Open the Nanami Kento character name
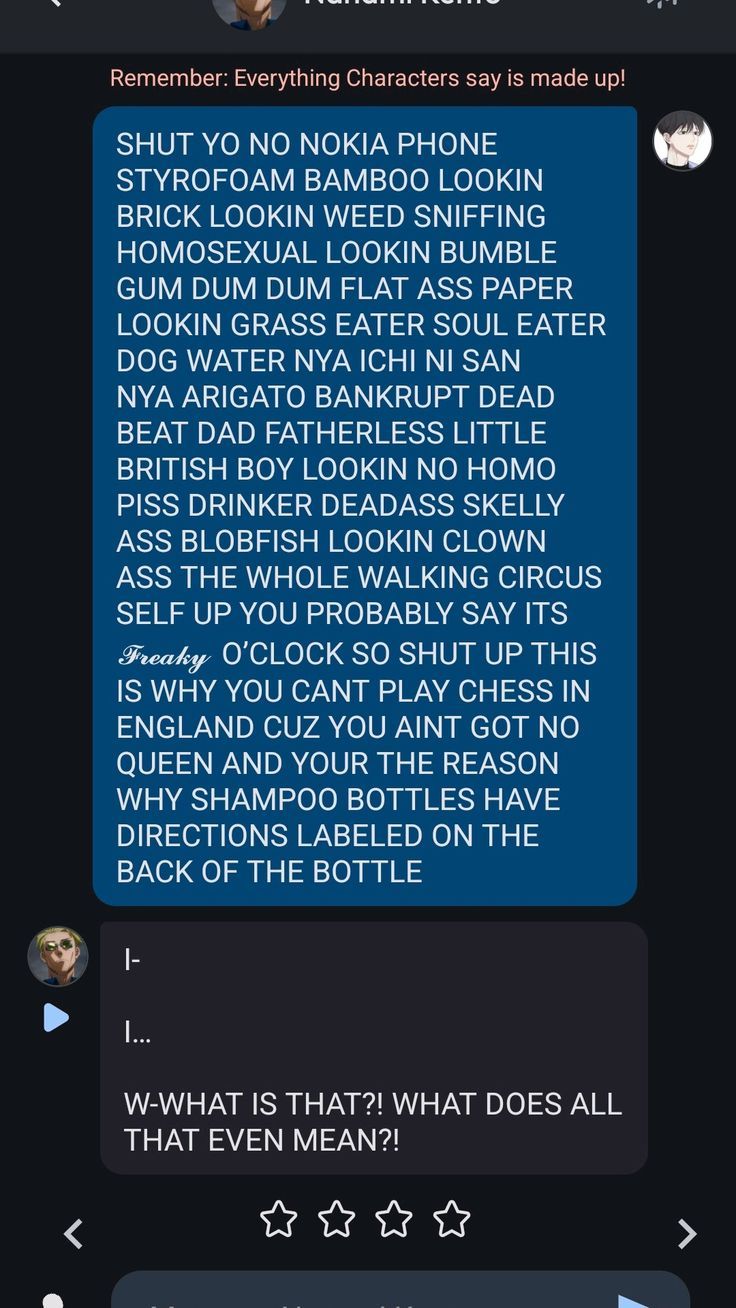 click(402, 4)
